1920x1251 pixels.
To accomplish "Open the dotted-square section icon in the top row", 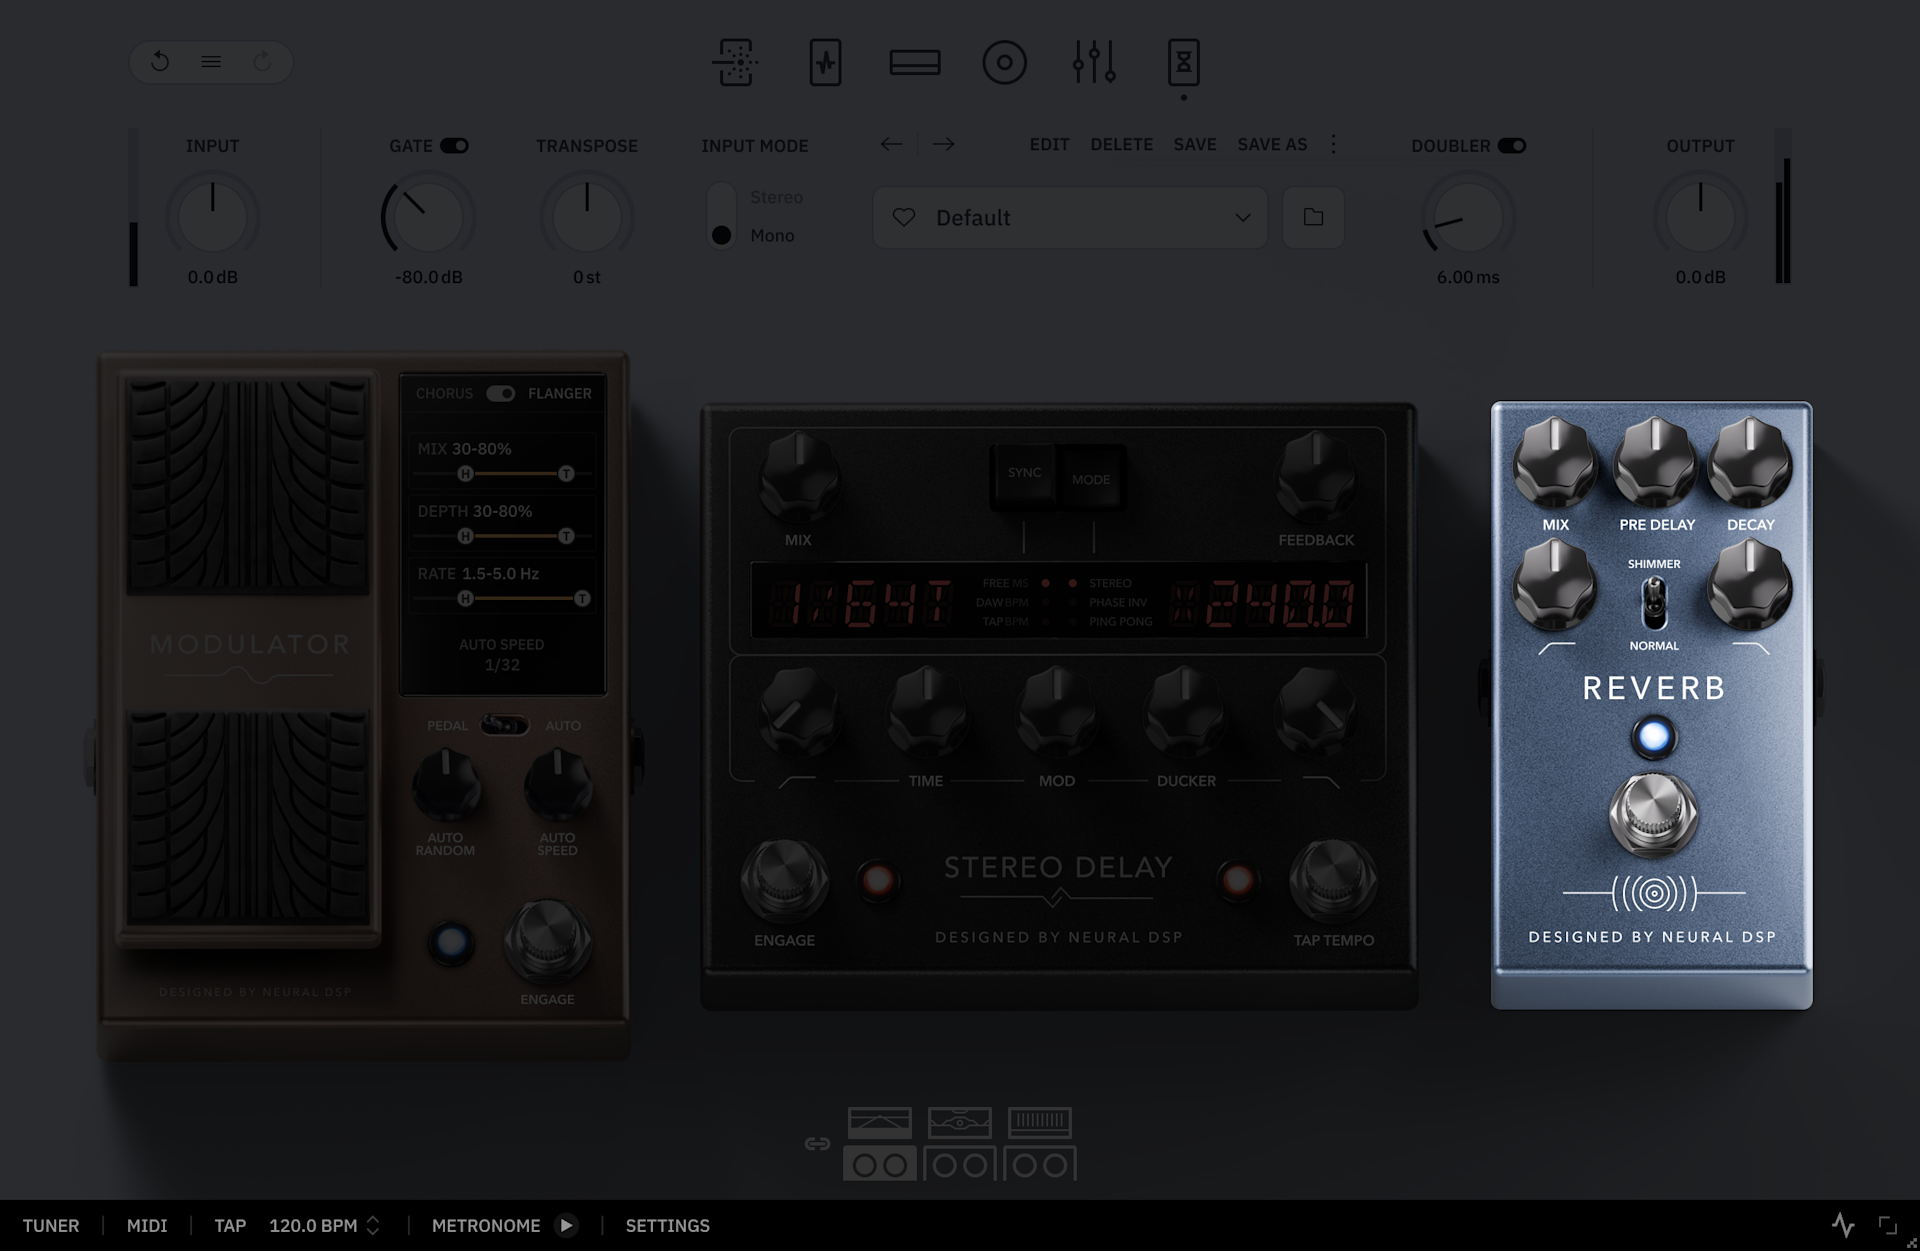I will [736, 62].
